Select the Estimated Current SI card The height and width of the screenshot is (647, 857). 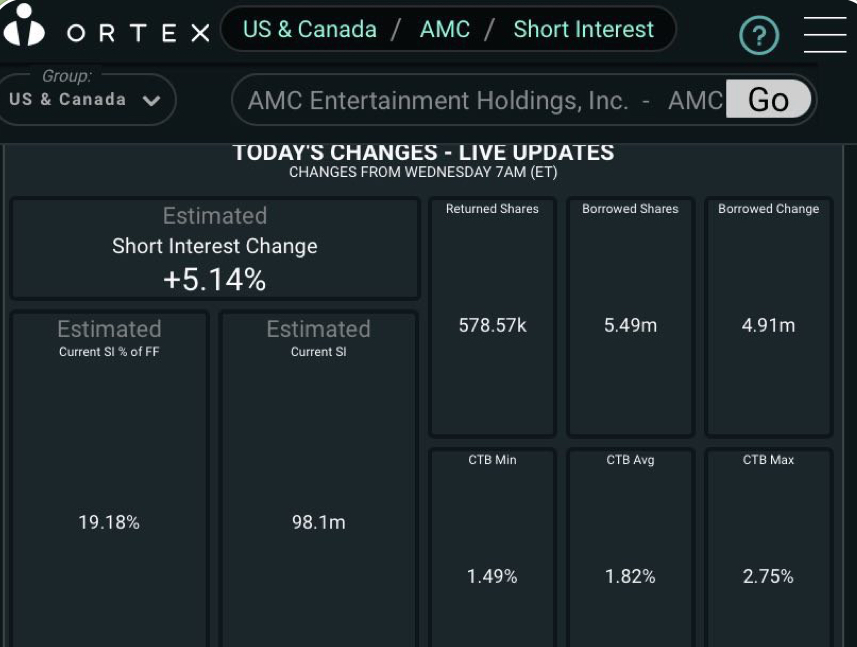click(317, 480)
